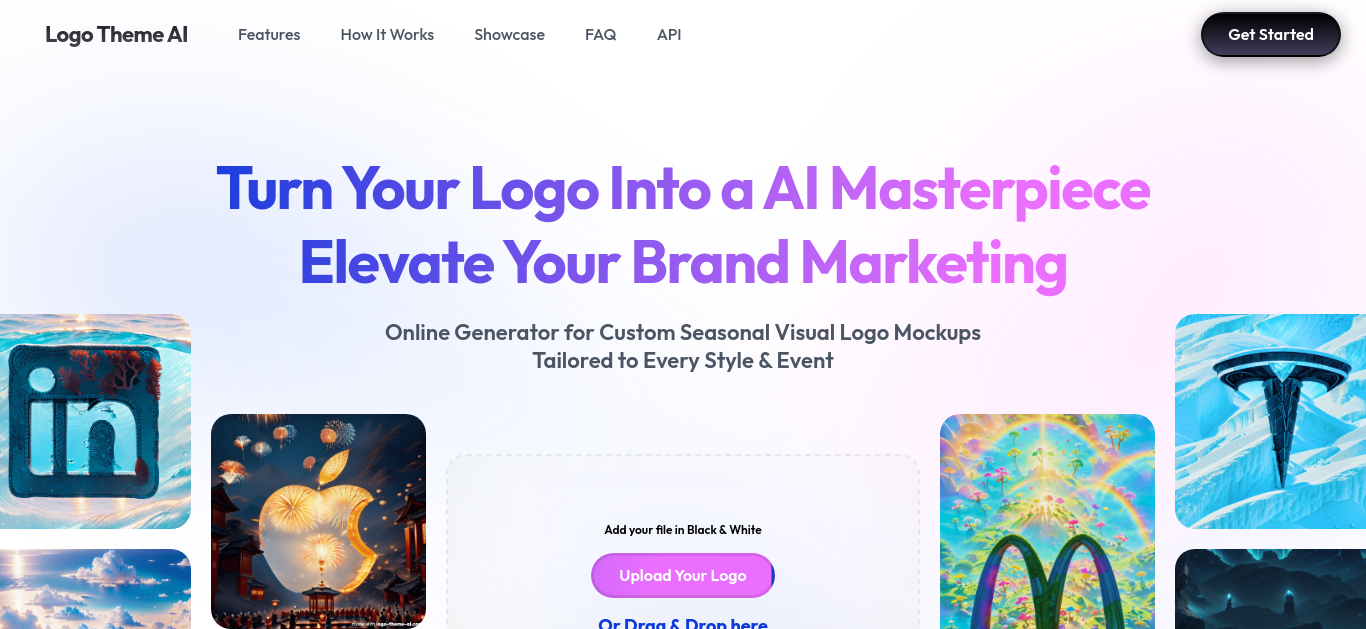Image resolution: width=1366 pixels, height=629 pixels.
Task: Select FAQ in the navigation bar
Action: click(600, 34)
